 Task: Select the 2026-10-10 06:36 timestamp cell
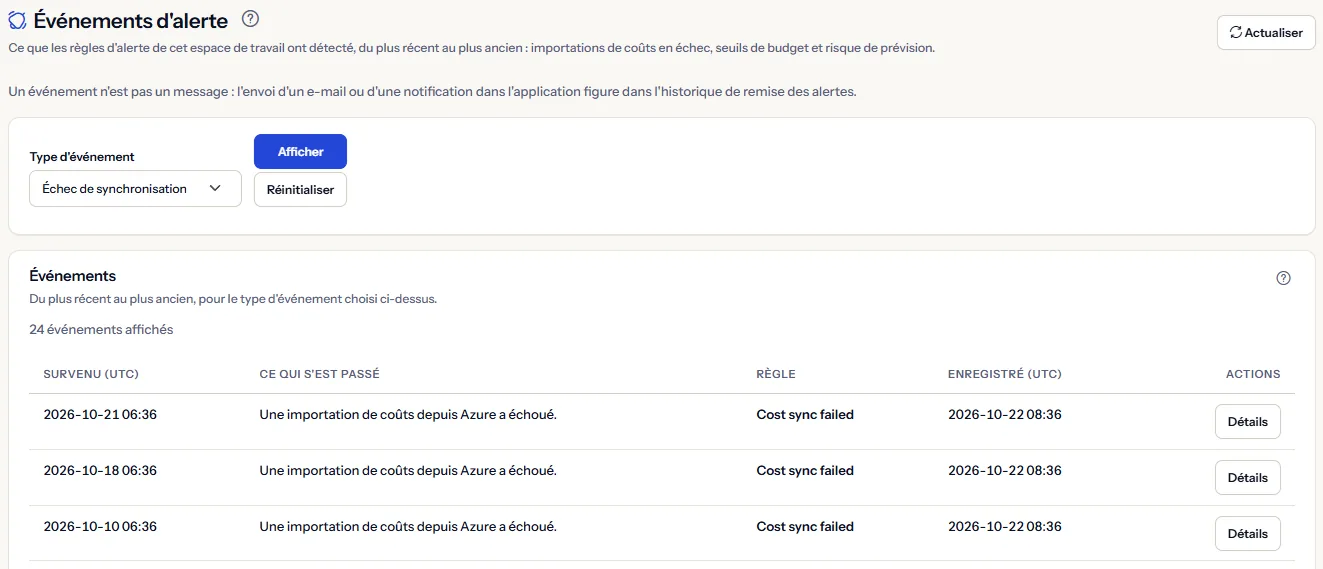(100, 527)
